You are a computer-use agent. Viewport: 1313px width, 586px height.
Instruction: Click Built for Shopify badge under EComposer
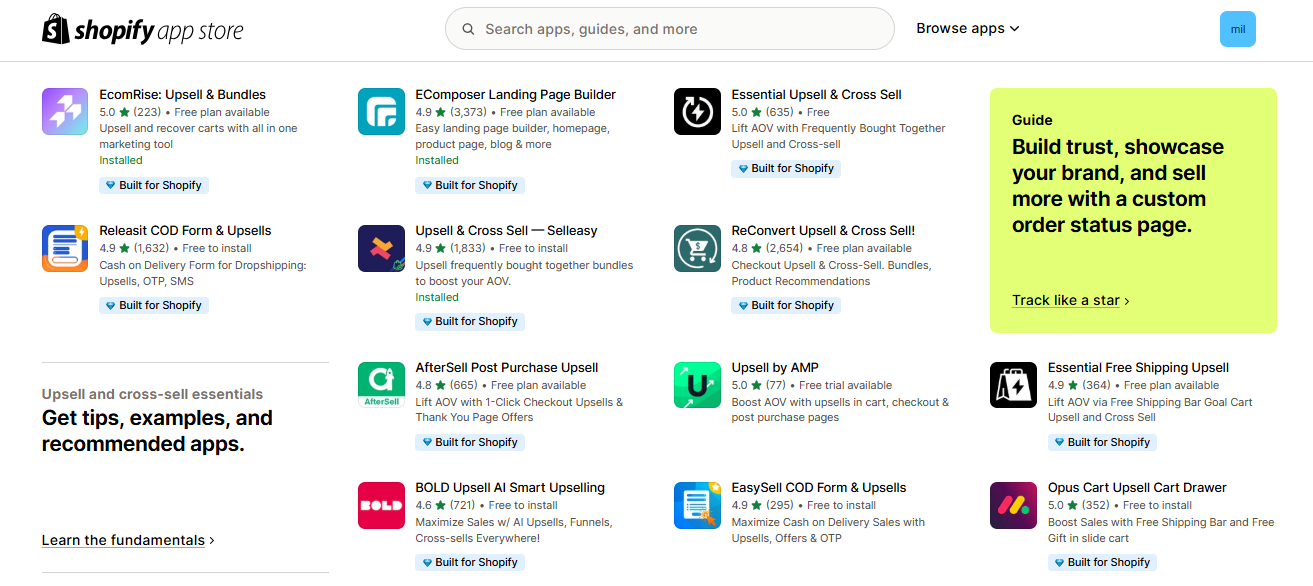point(470,185)
